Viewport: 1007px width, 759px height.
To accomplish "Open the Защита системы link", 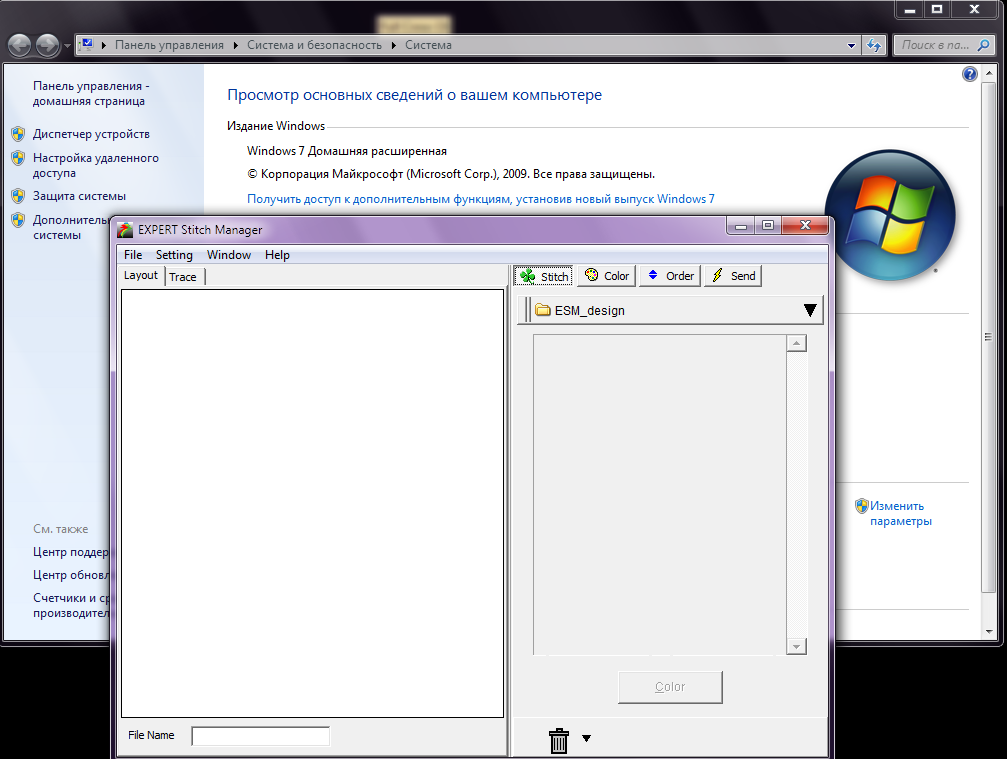I will [x=79, y=196].
